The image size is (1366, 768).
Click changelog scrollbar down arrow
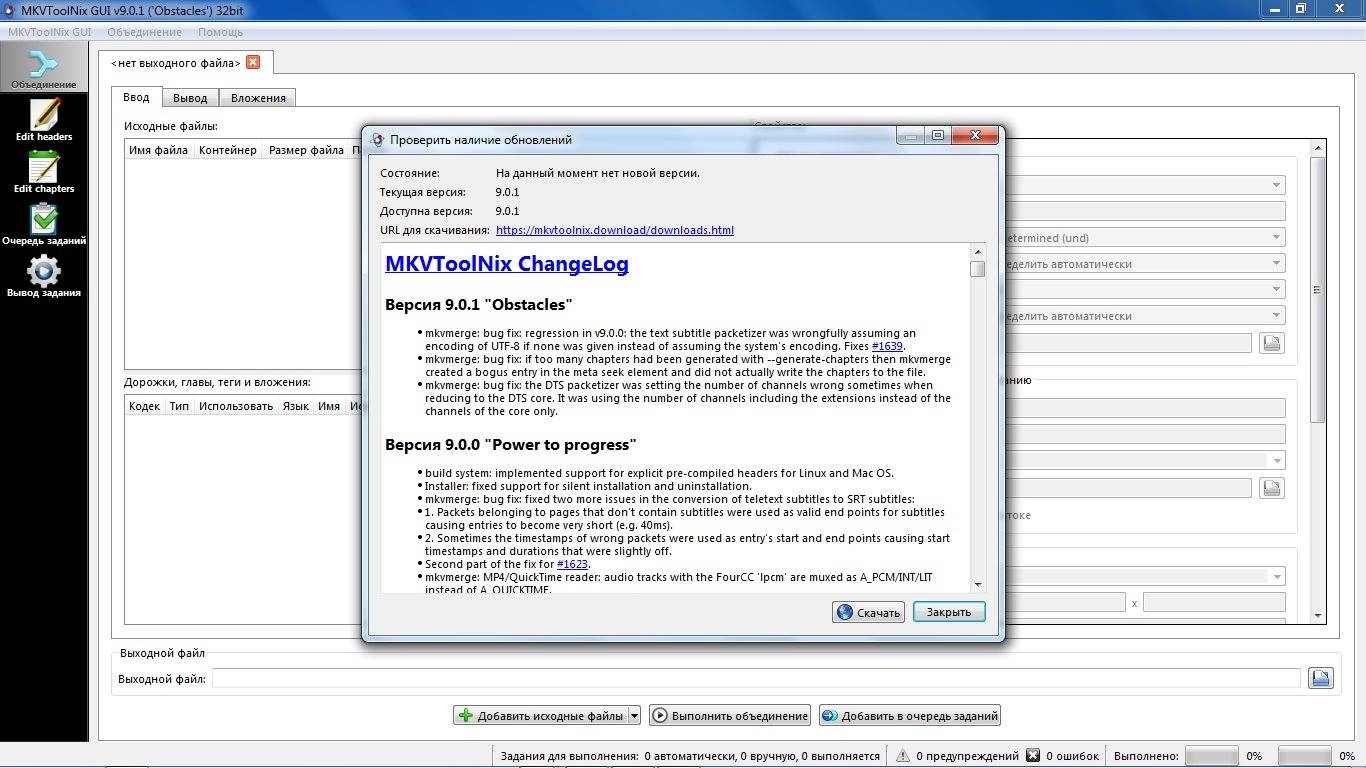pyautogui.click(x=977, y=585)
